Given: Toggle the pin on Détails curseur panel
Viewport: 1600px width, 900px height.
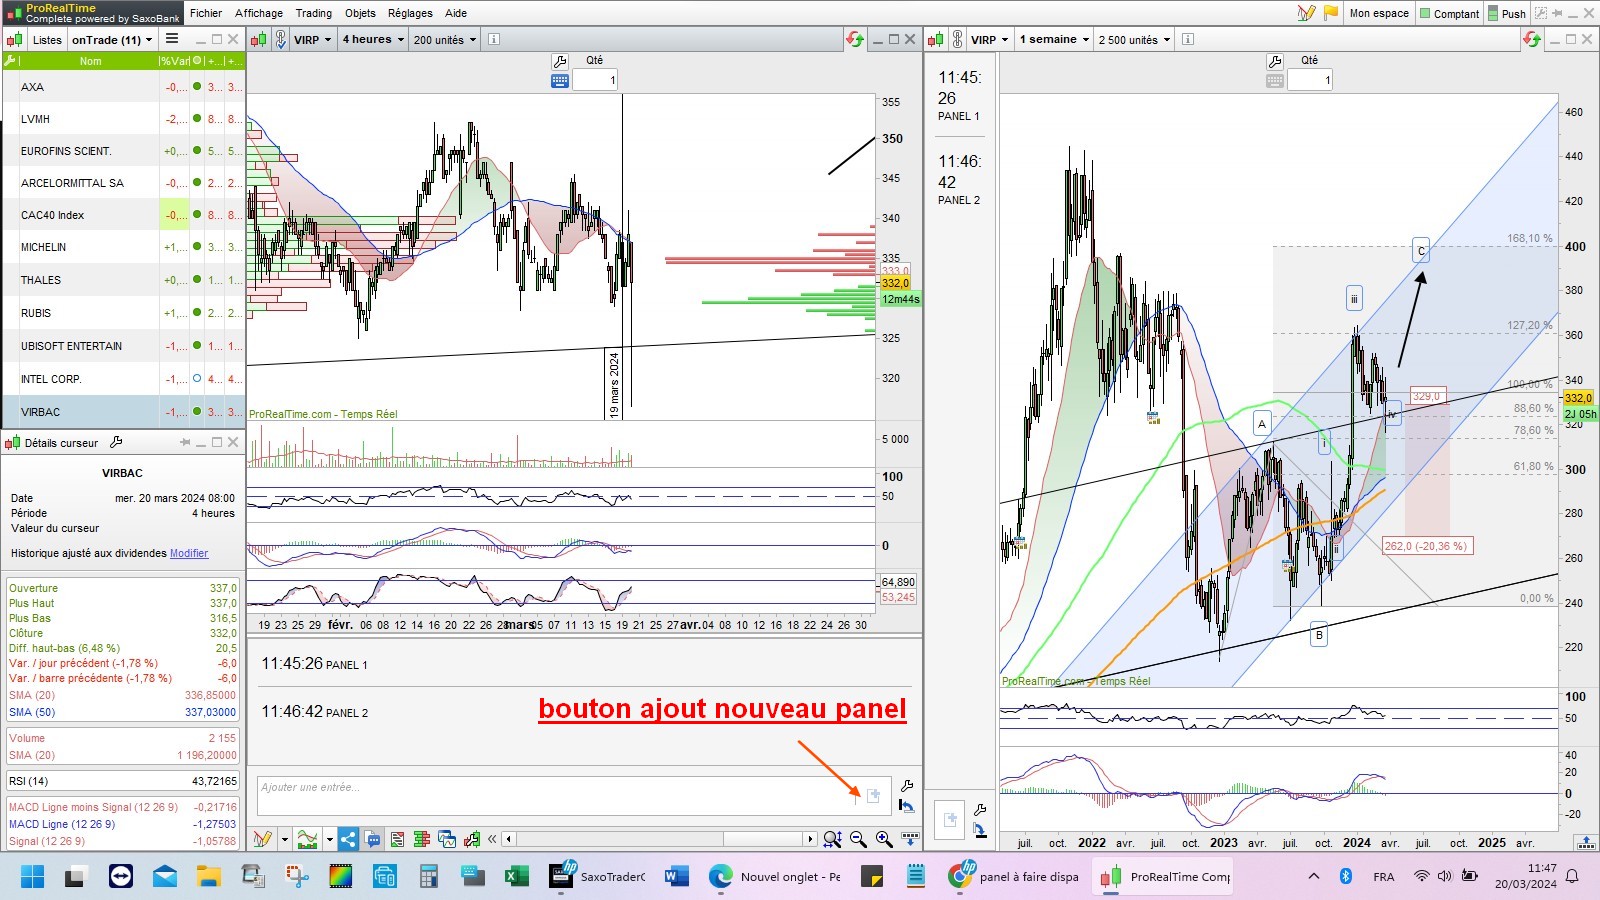Looking at the screenshot, I should click(x=185, y=442).
